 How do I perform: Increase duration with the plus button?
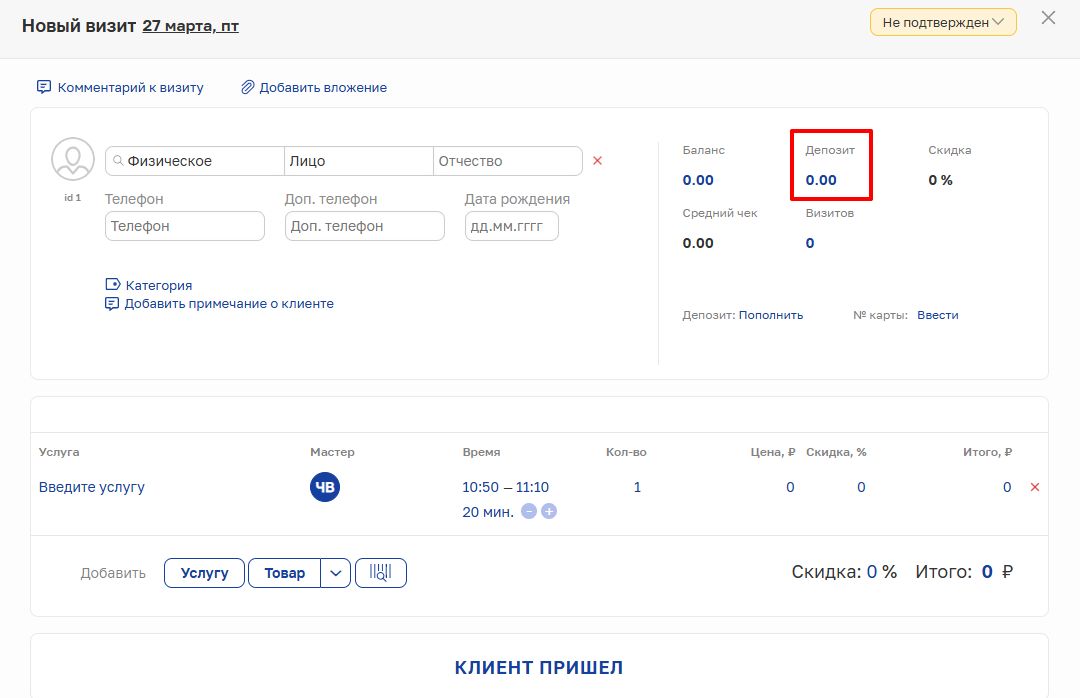pos(549,512)
